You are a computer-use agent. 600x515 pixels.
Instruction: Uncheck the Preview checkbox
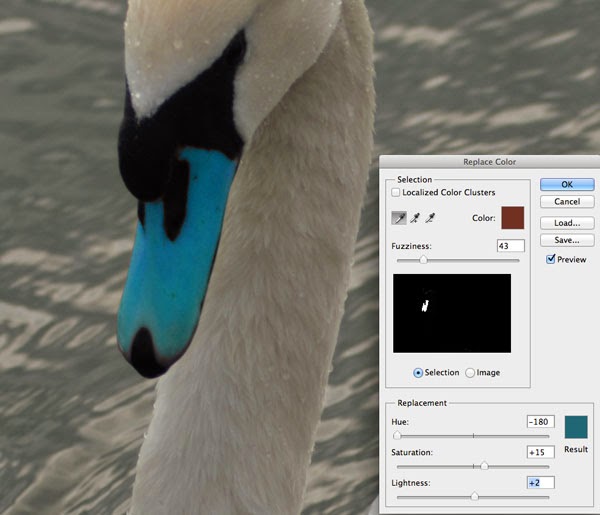point(551,259)
